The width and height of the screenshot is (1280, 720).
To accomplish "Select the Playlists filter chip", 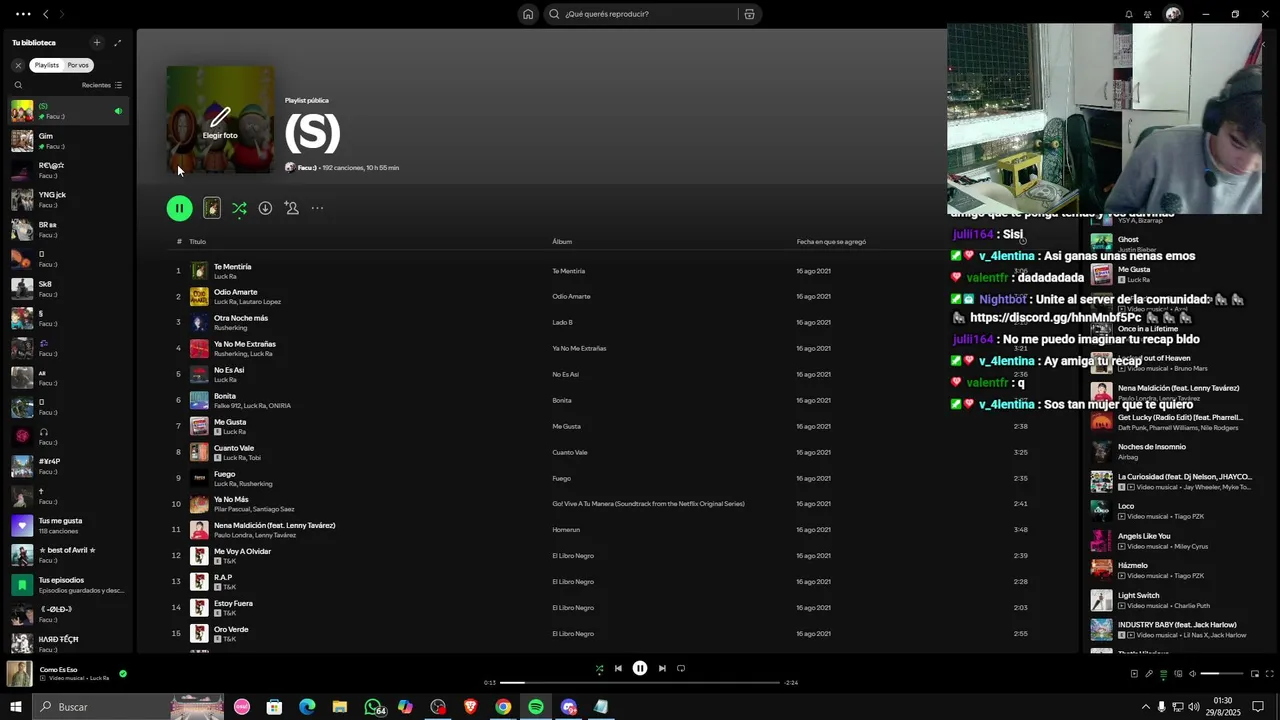I will [47, 65].
